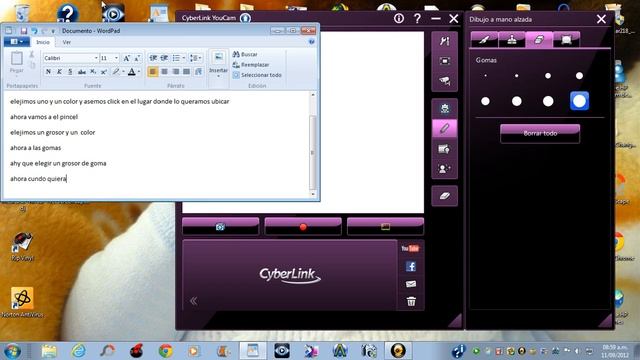This screenshot has width=640, height=360.
Task: Click YouCam update icon next to title
Action: coord(245,18)
